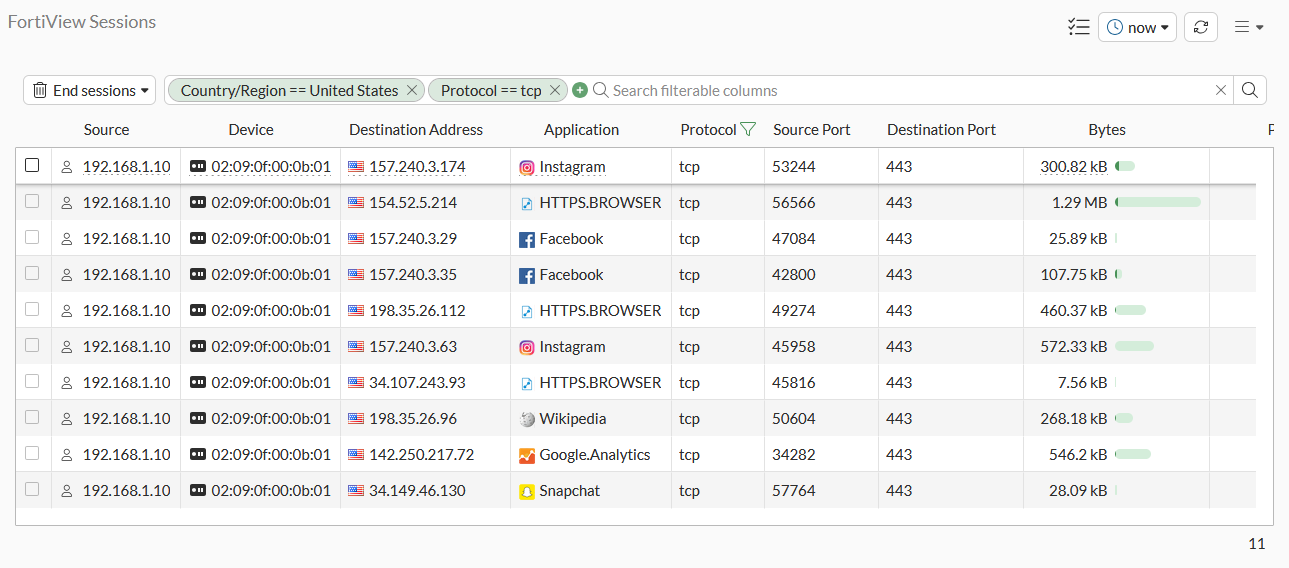The width and height of the screenshot is (1289, 568).
Task: Clear the search filter bar
Action: (x=1220, y=90)
